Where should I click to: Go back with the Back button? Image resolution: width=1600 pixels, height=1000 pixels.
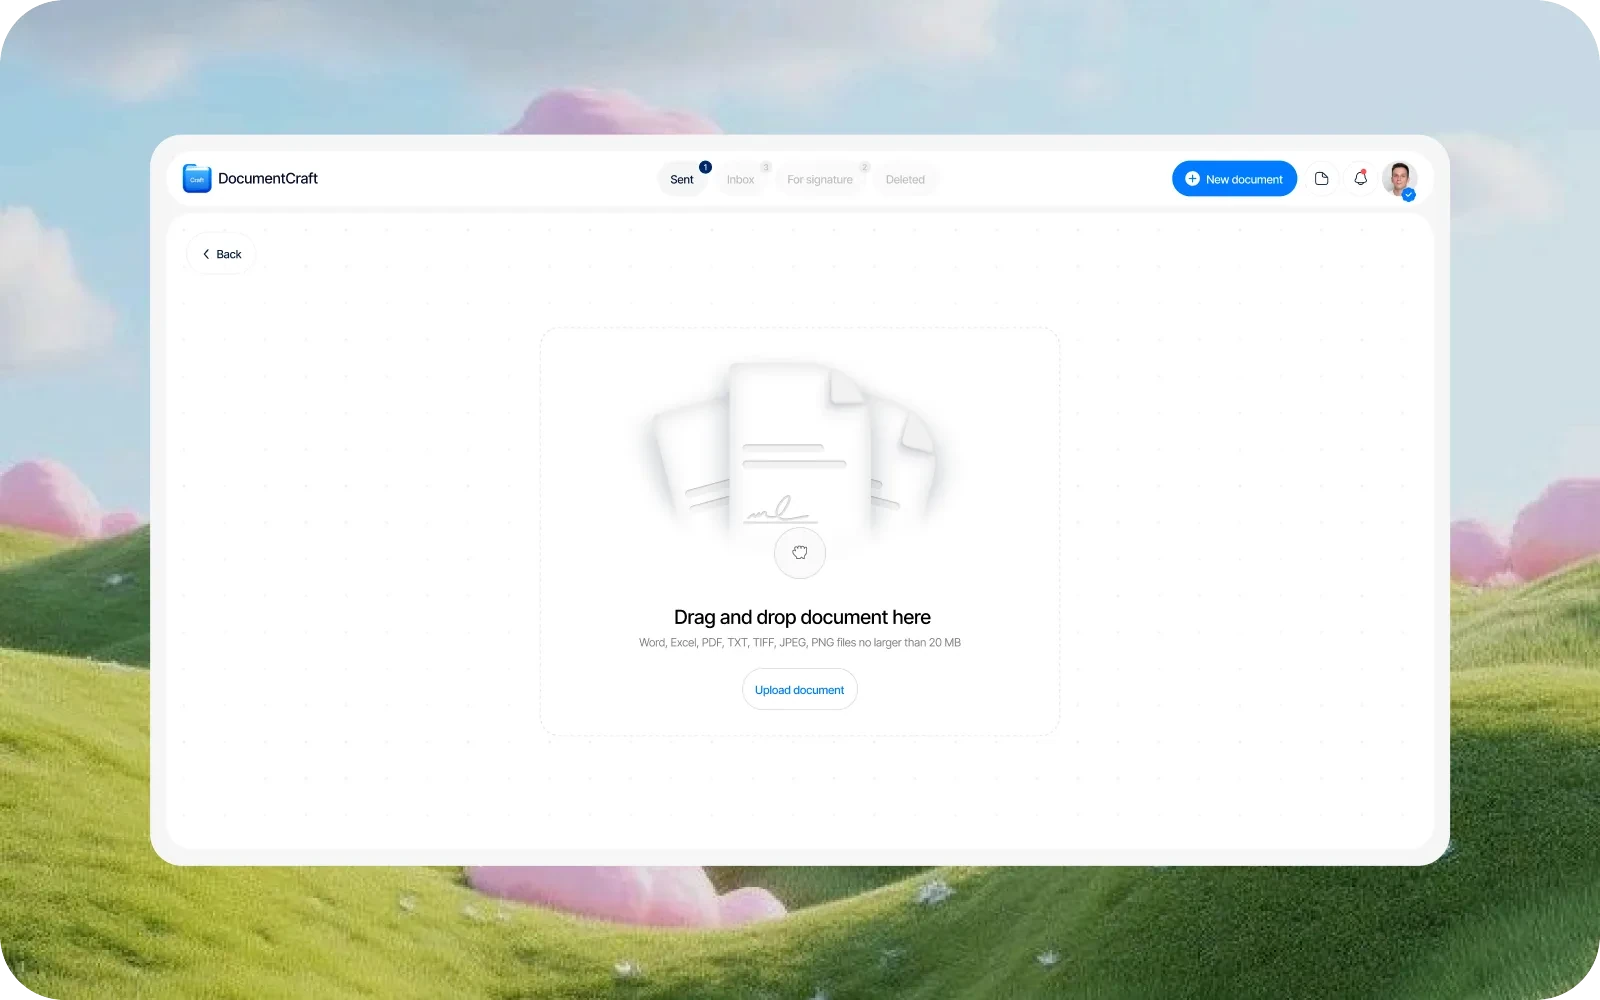221,254
